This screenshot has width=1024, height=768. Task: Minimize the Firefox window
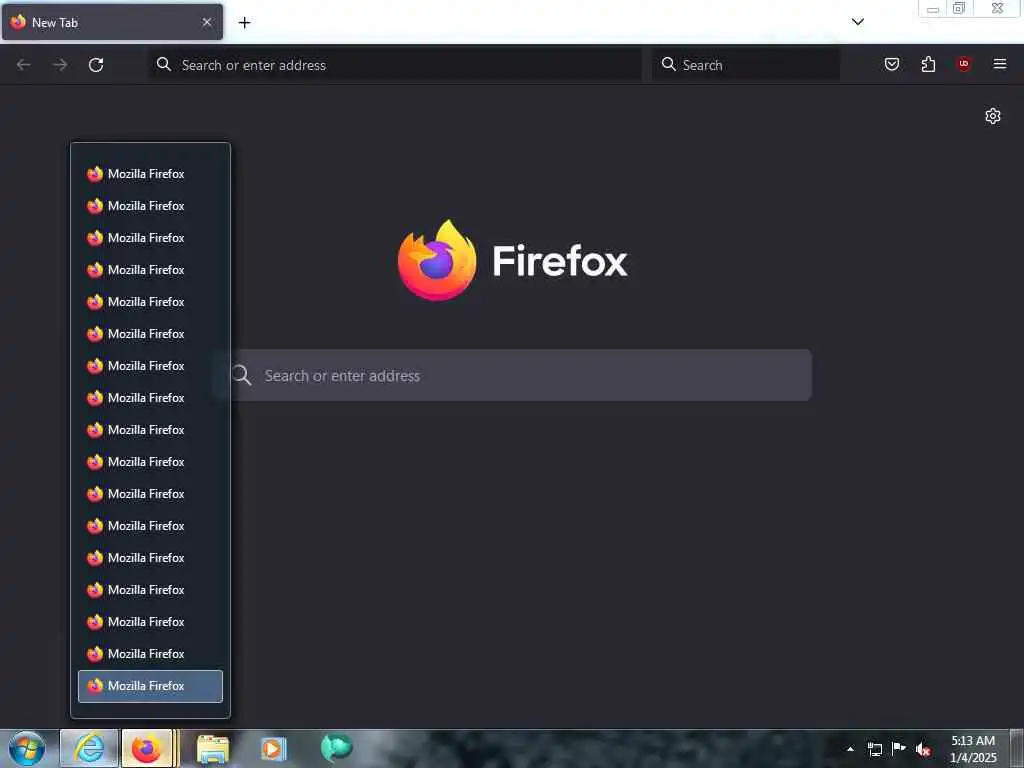tap(933, 8)
